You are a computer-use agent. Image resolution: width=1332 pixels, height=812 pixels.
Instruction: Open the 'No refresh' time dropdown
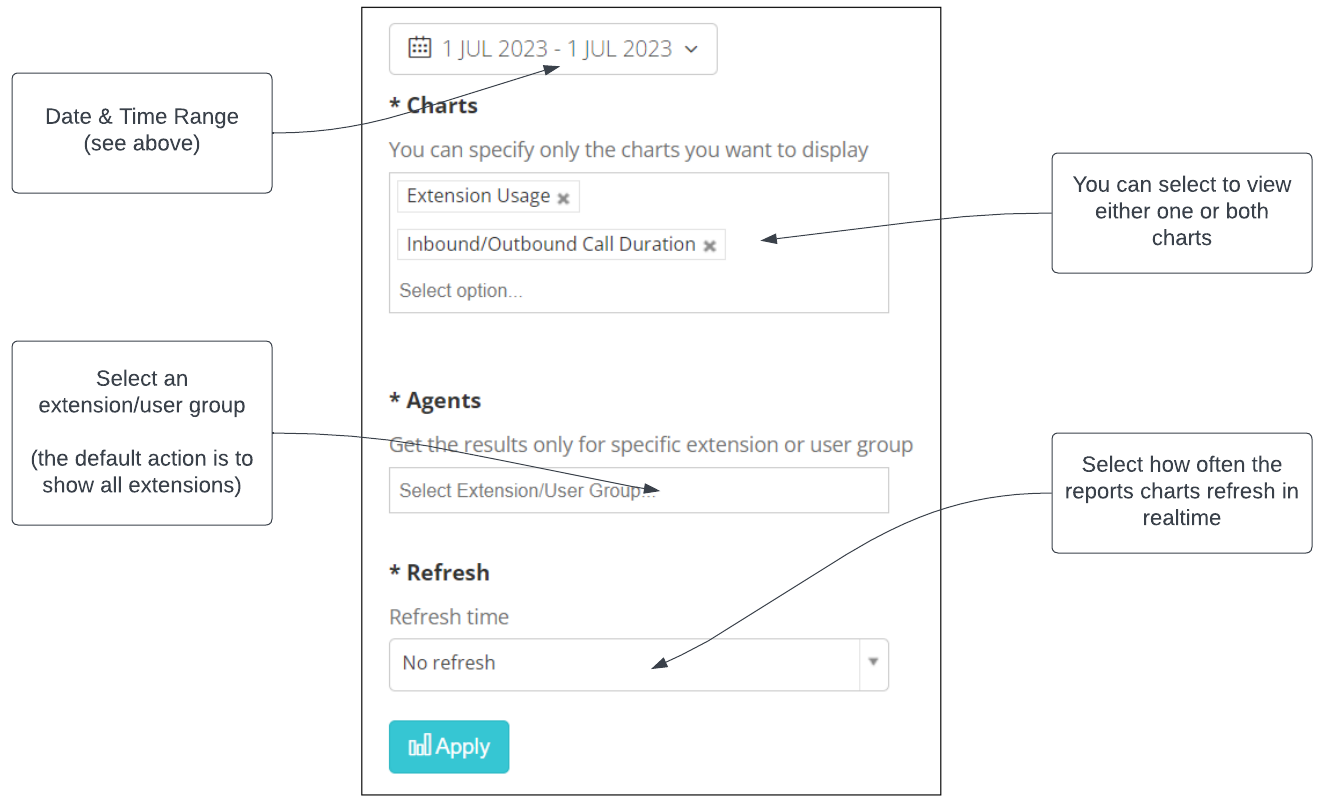click(x=638, y=664)
